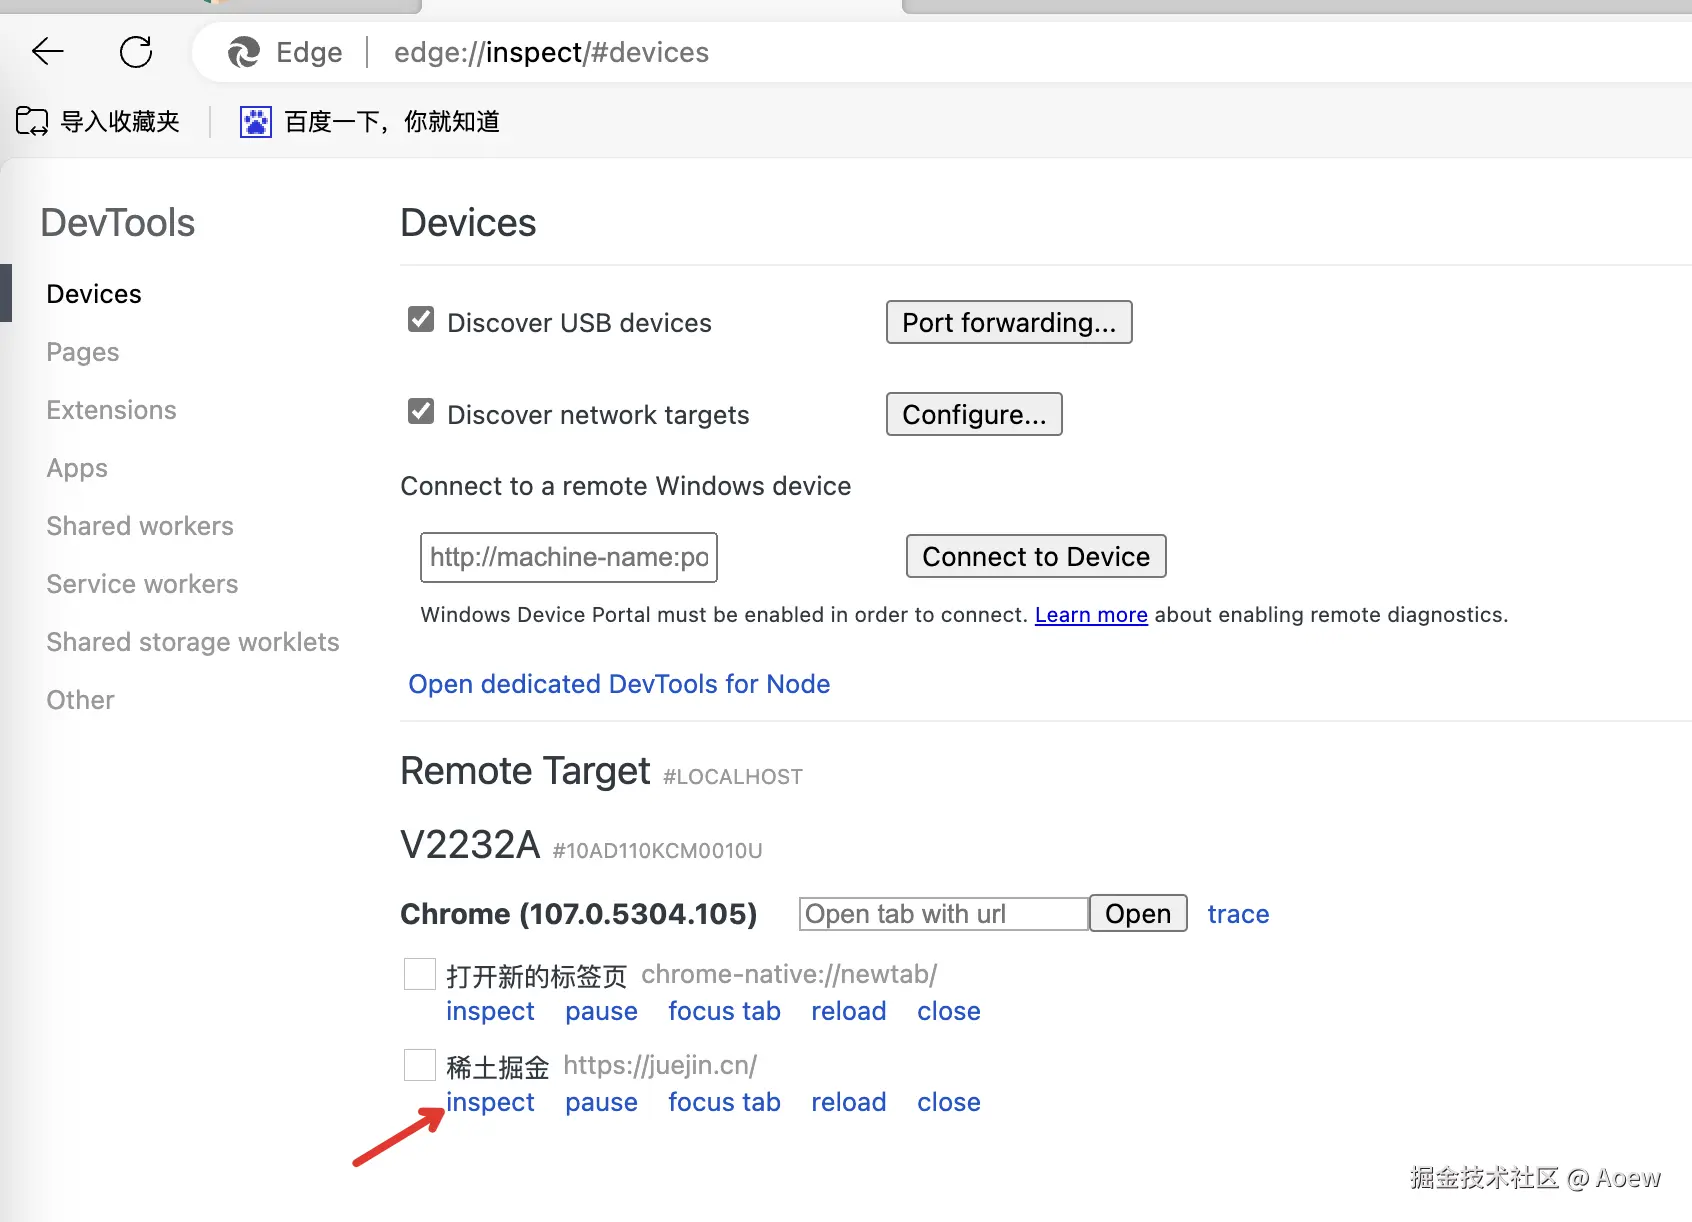Viewport: 1692px width, 1222px height.
Task: Open dedicated DevTools for Node
Action: pyautogui.click(x=619, y=684)
